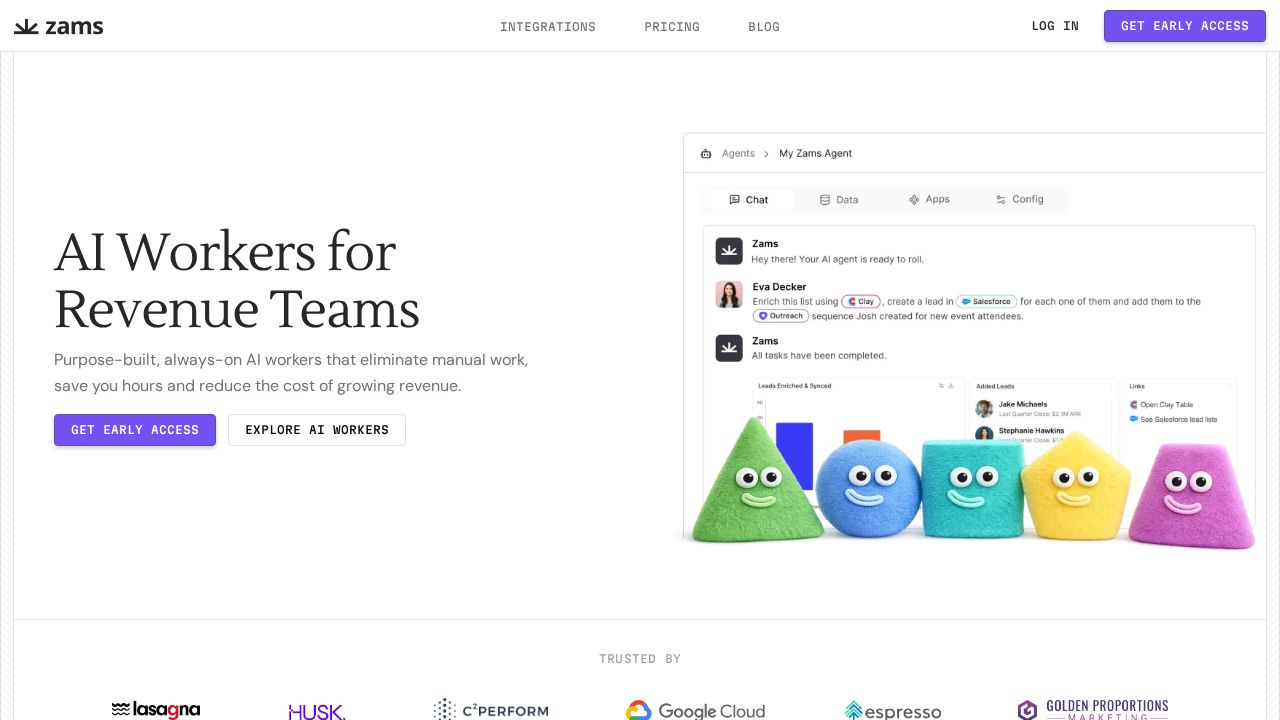The width and height of the screenshot is (1280, 720).
Task: Click the header Get Early Access button
Action: pos(1185,26)
